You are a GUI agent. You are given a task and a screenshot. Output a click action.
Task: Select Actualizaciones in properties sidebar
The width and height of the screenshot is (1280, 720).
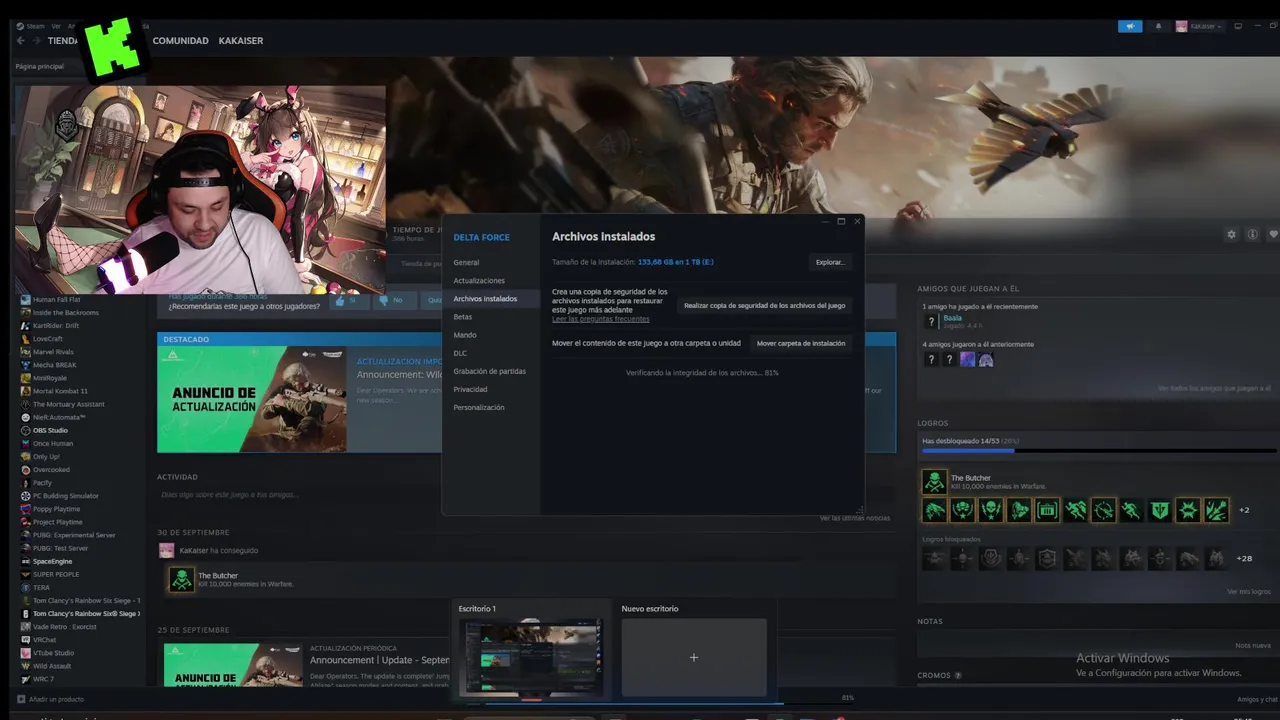(x=479, y=281)
